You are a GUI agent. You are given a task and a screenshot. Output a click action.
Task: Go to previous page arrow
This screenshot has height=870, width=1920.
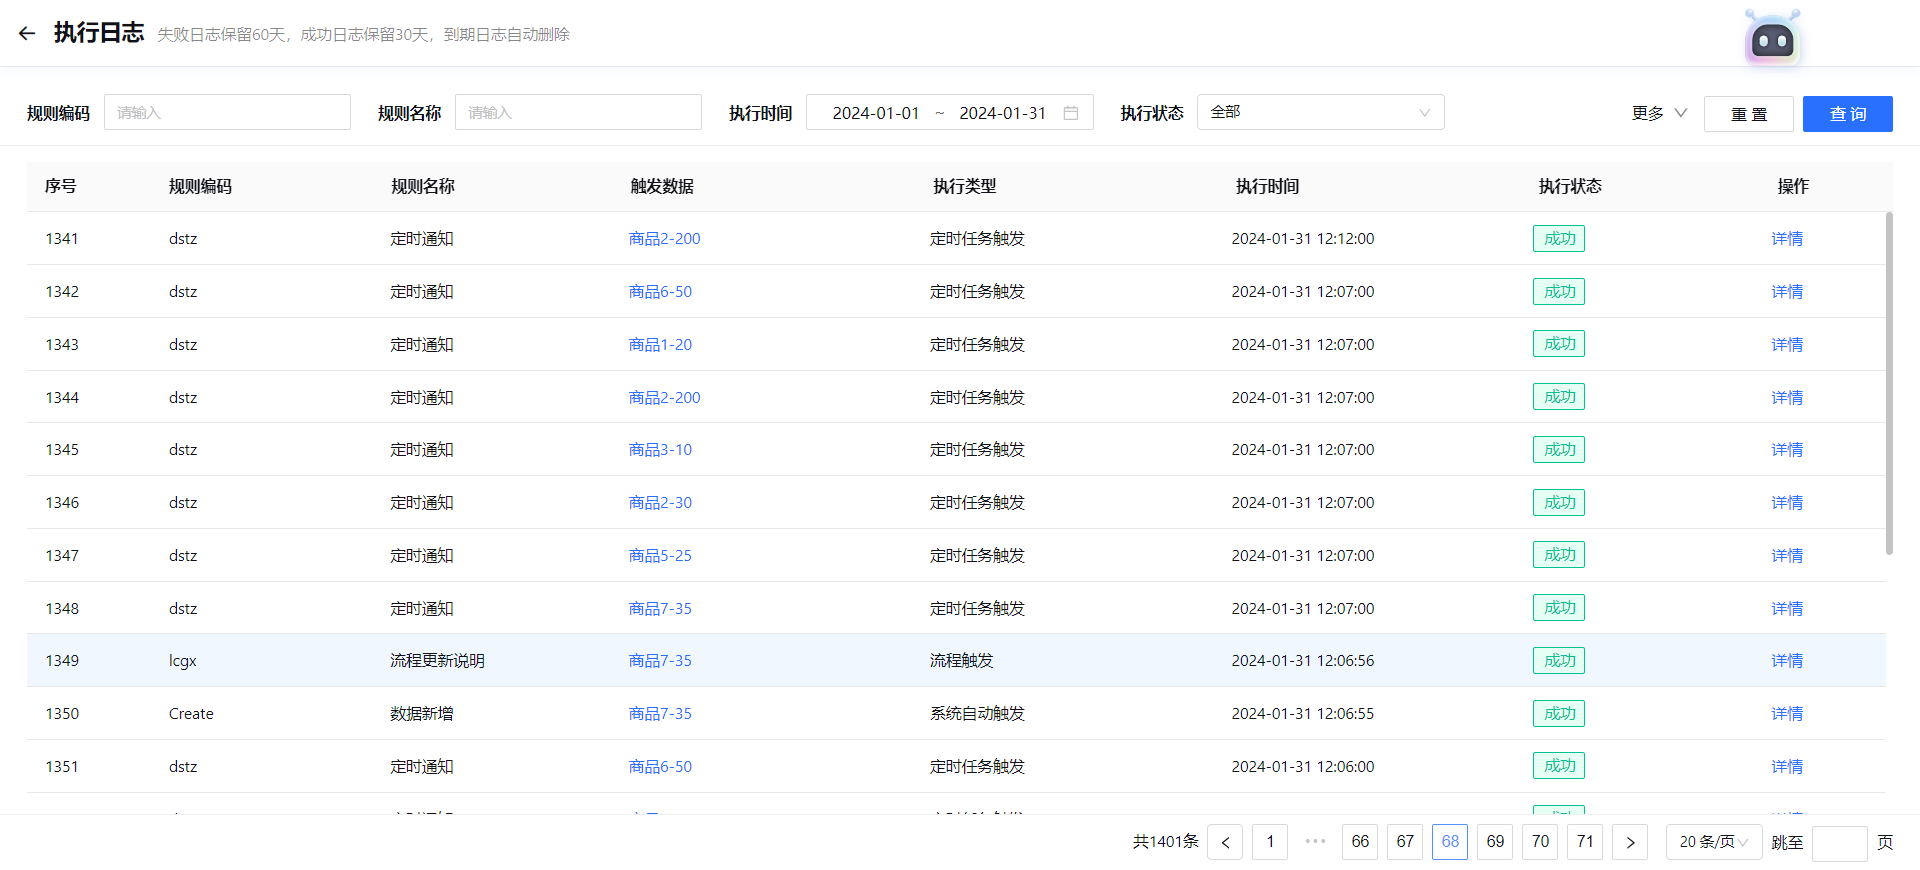tap(1225, 842)
